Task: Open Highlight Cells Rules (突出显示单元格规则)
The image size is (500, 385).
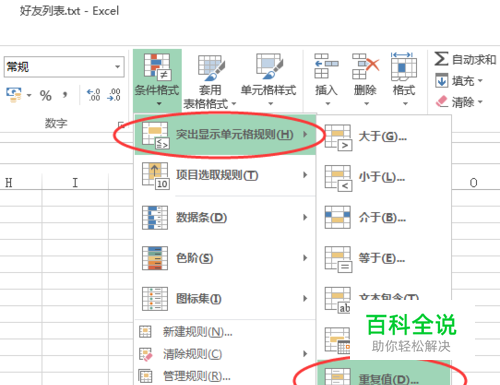Action: pos(225,135)
